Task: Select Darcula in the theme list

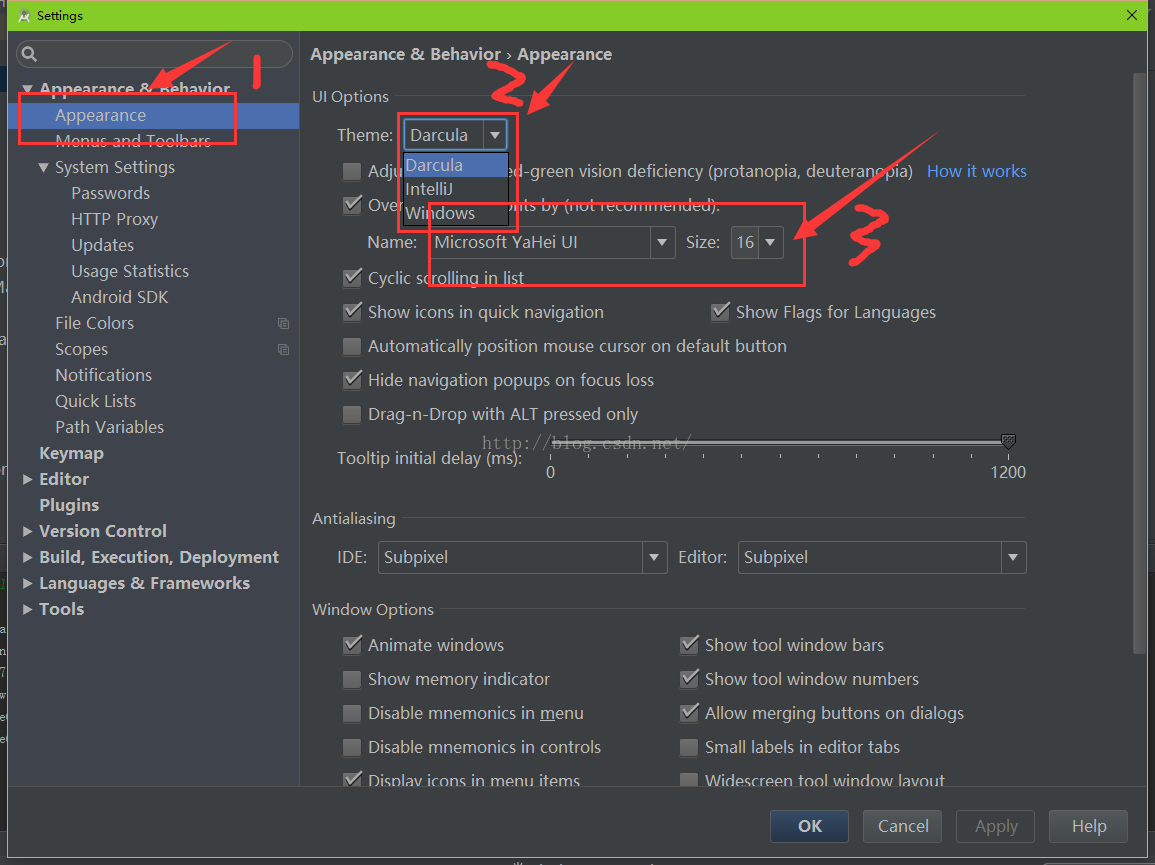Action: coord(456,165)
